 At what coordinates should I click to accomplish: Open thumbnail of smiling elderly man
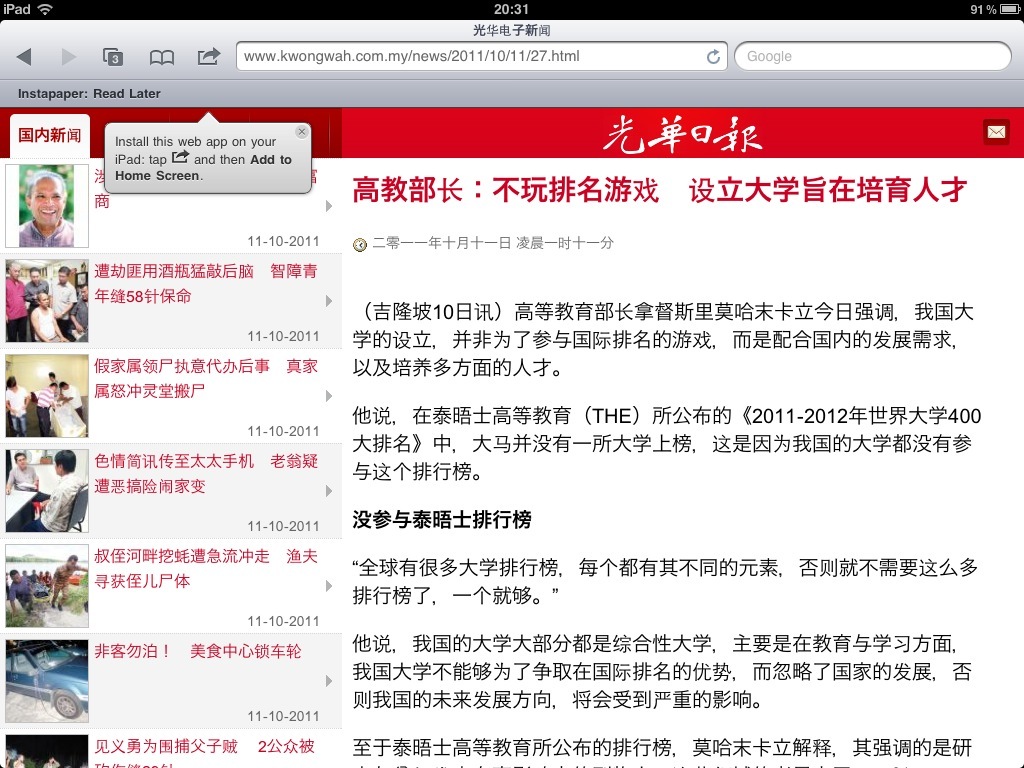[x=47, y=206]
